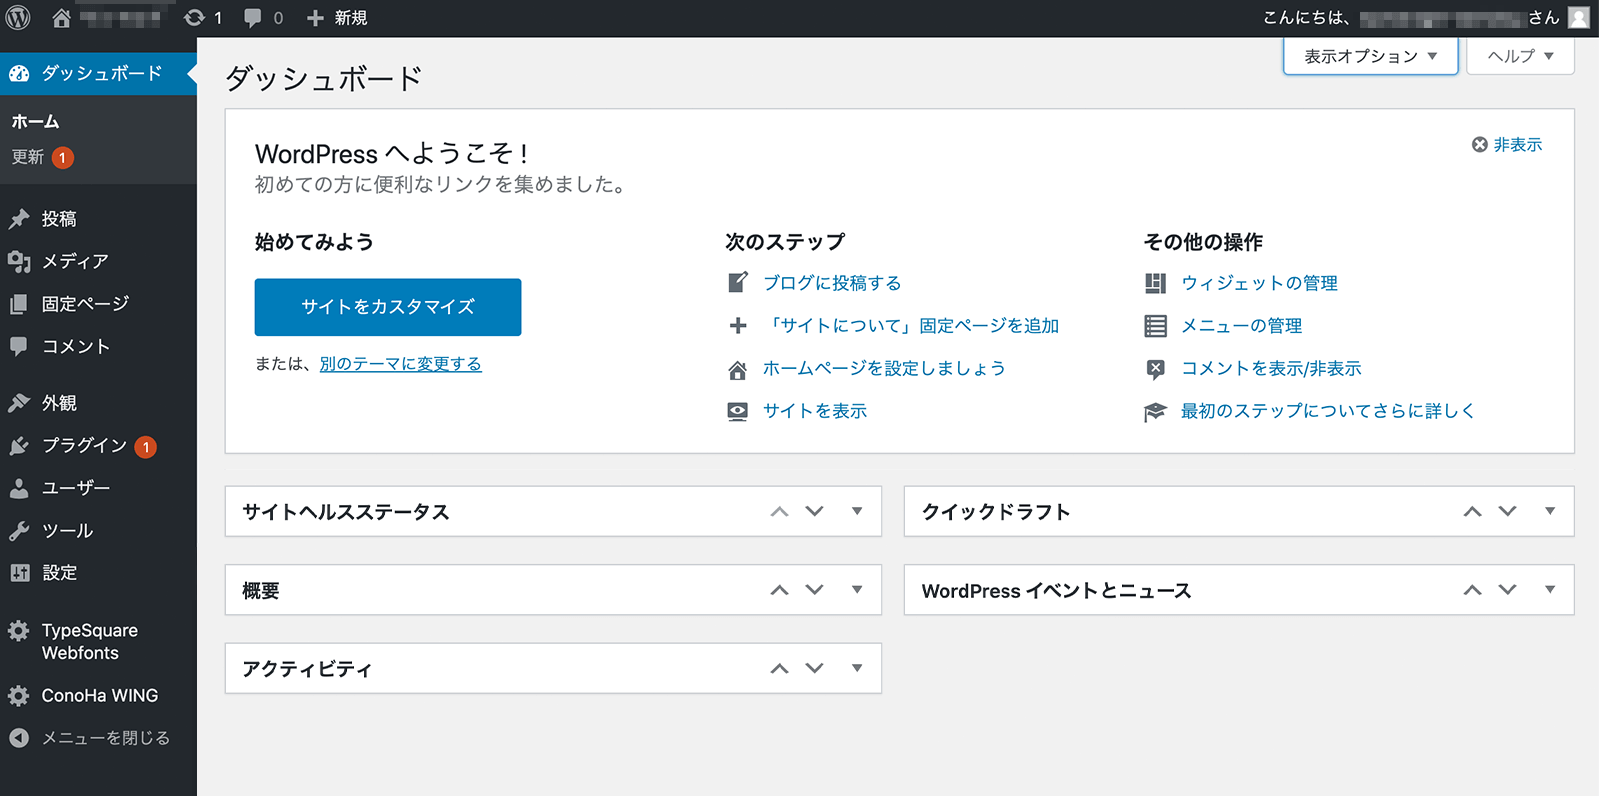
Task: Open the site home icon in admin bar
Action: [61, 18]
